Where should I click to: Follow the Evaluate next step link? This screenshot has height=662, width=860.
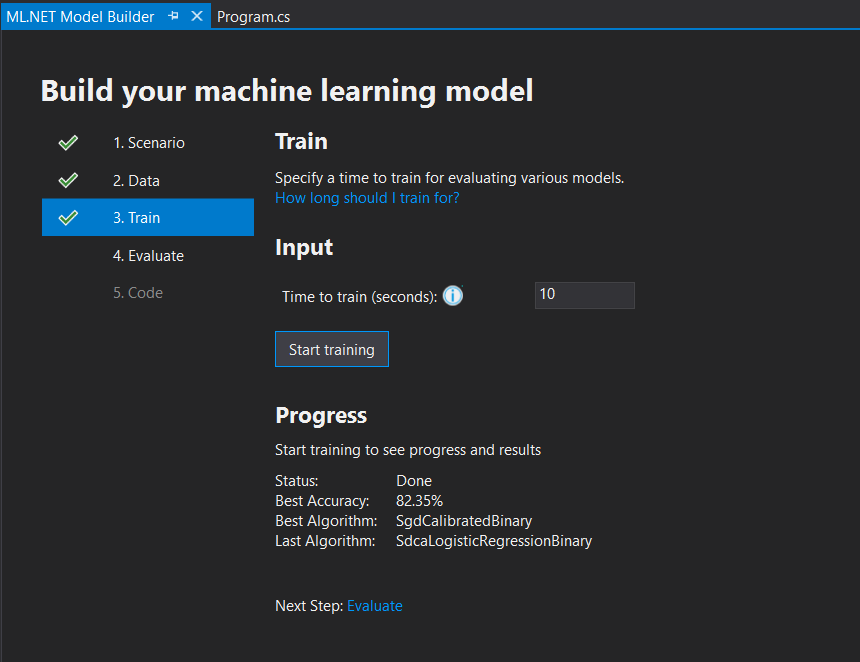(x=374, y=605)
